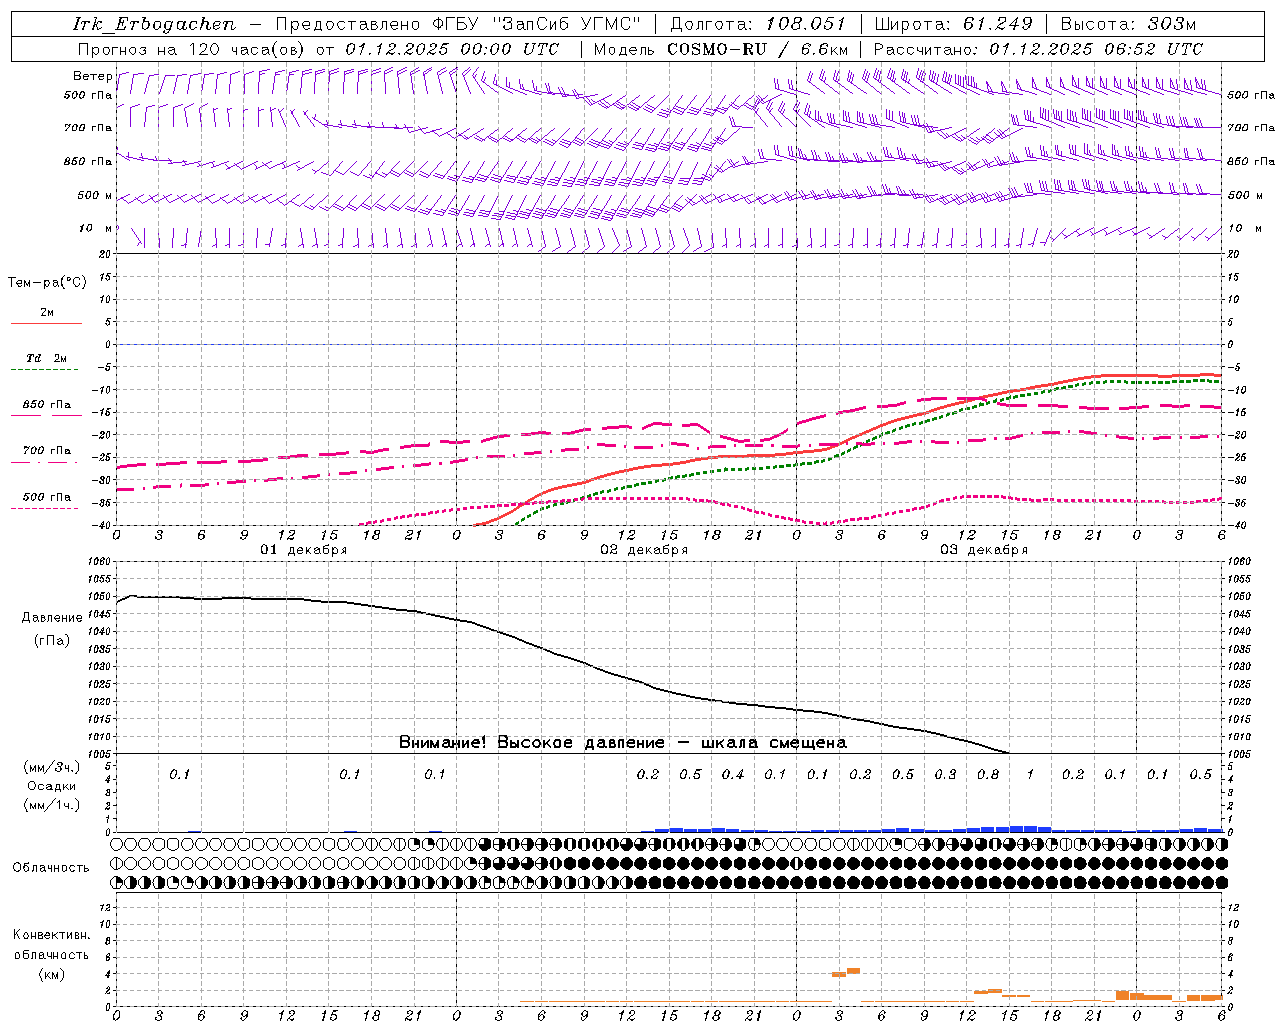Select the 'Широта: 61.249' header value
The image size is (1280, 1024).
[953, 24]
